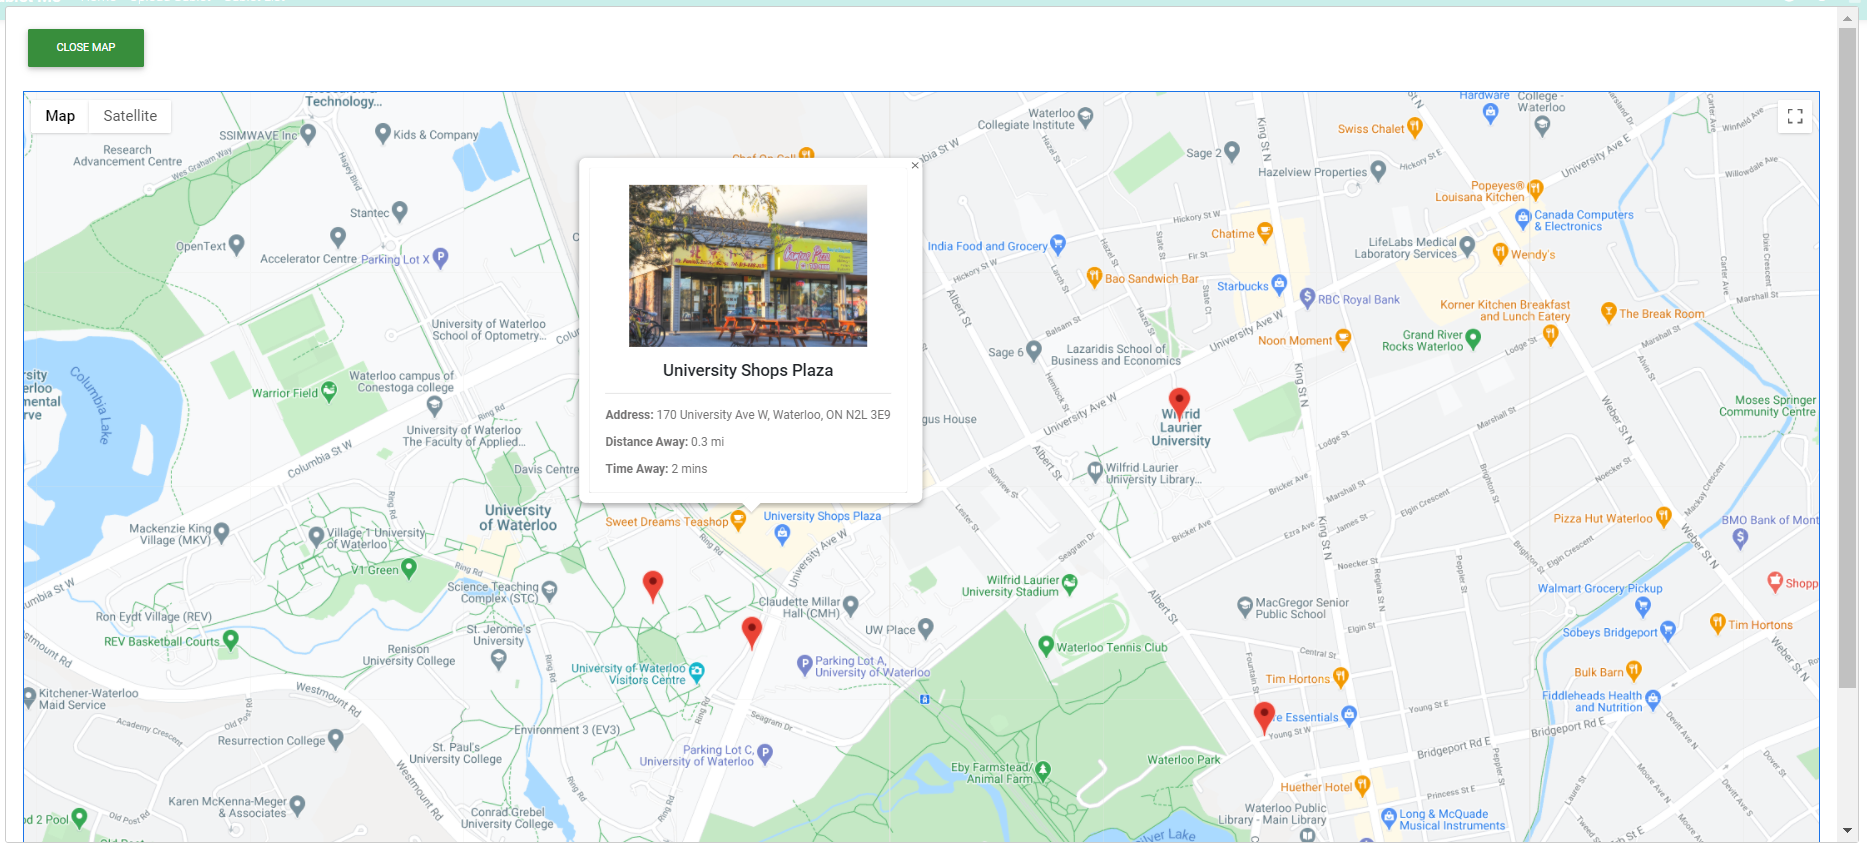This screenshot has width=1867, height=852.
Task: Click the University of Waterloo Visitors Centre pin
Action: [697, 672]
